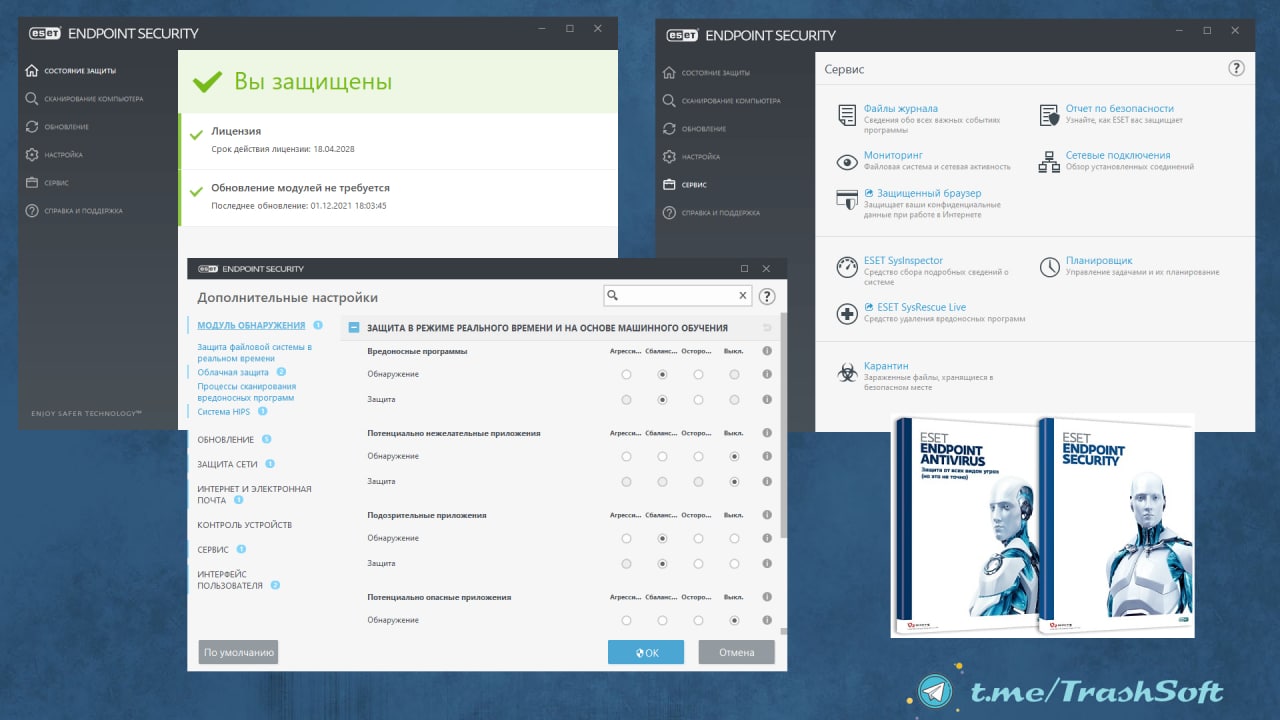
Task: Set Вредоносные программы Обнаружение to Осторо…
Action: click(698, 374)
